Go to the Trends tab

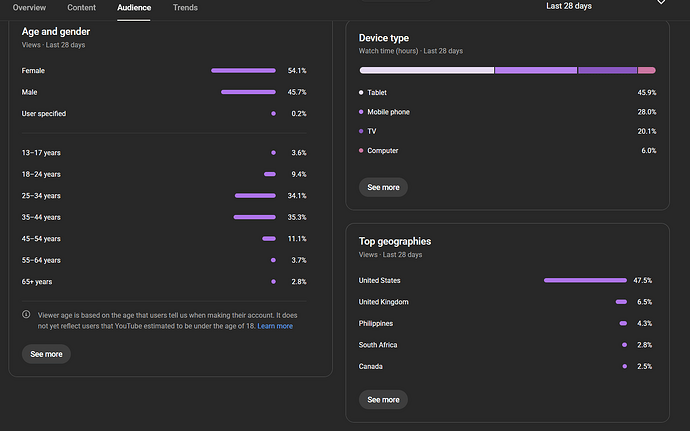[x=185, y=7]
